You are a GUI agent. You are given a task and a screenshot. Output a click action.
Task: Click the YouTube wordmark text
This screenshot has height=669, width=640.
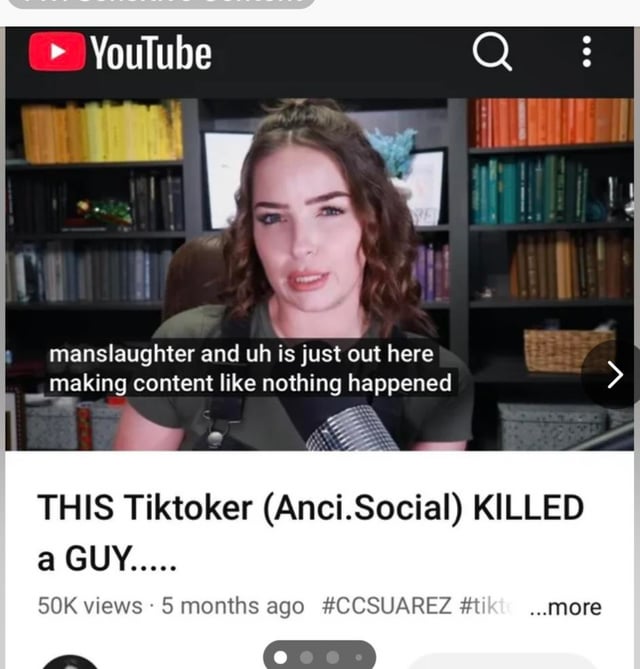151,52
